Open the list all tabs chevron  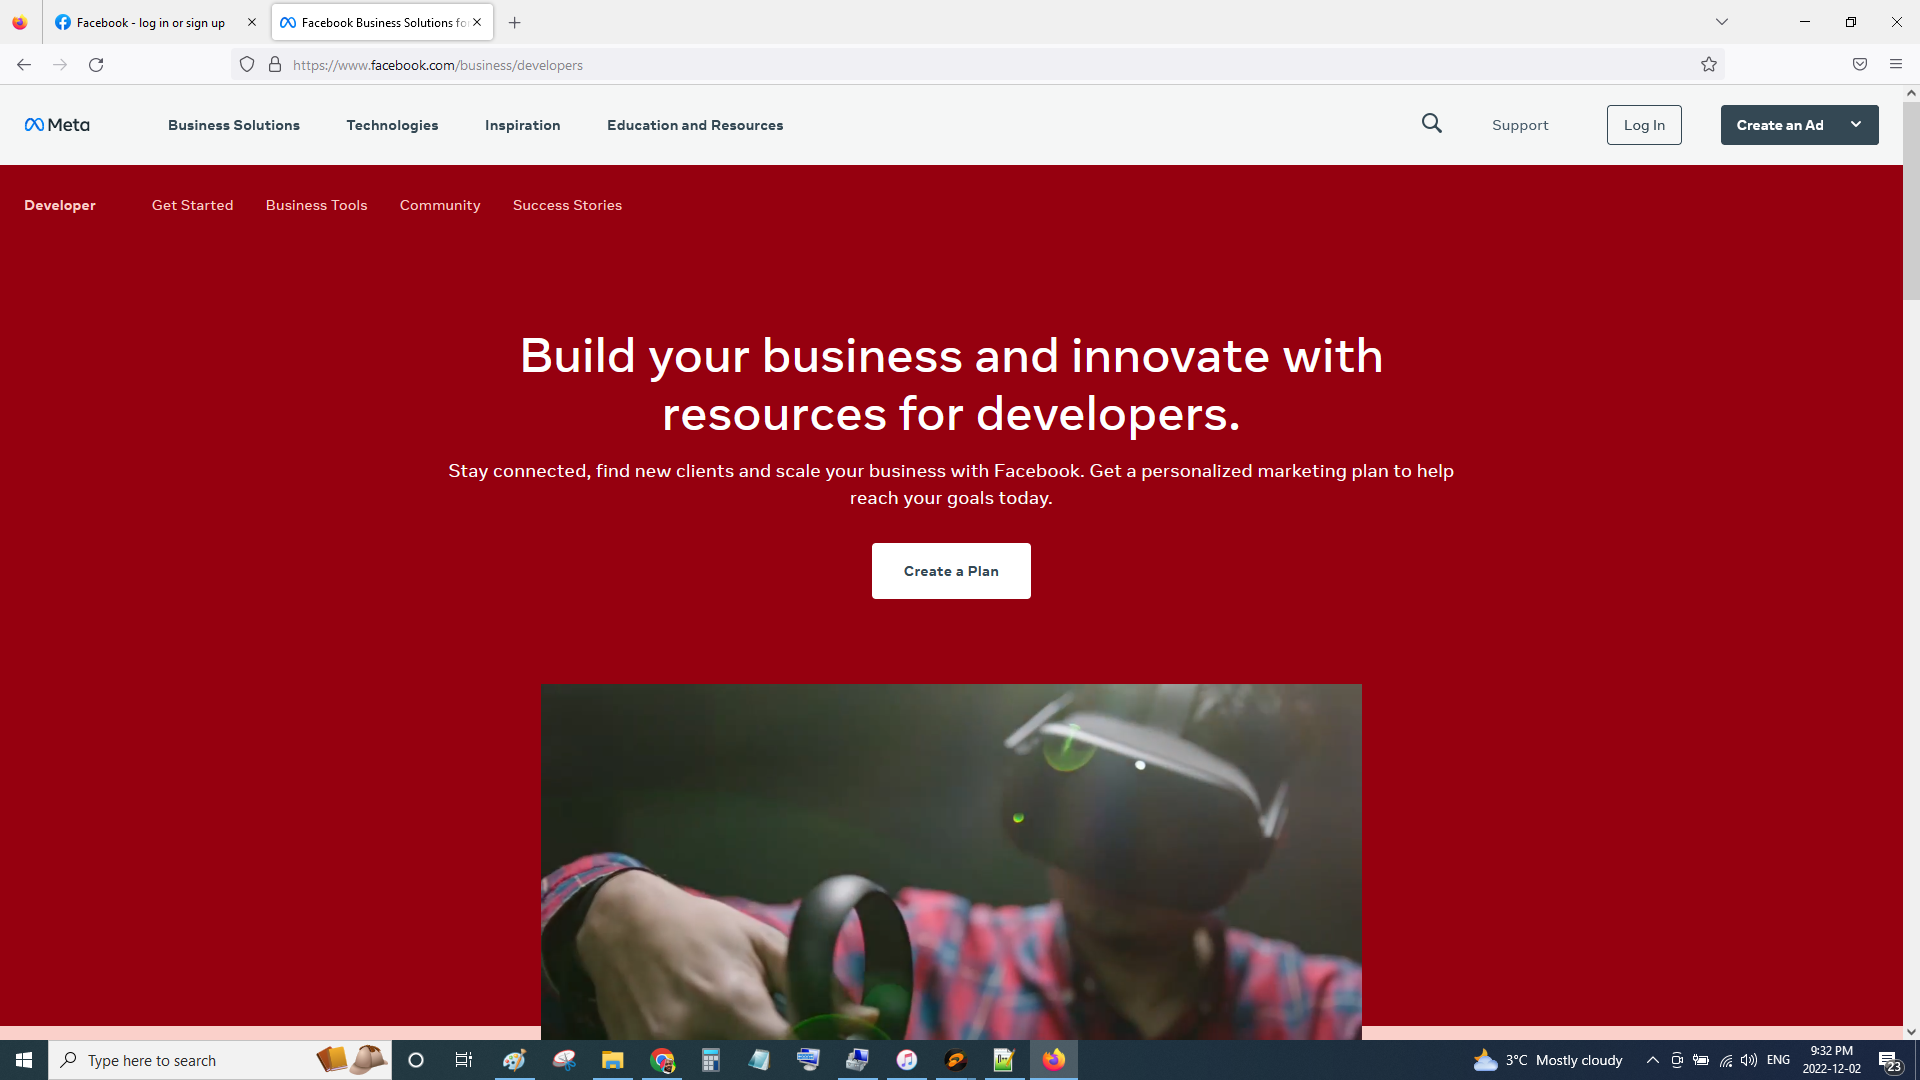point(1722,22)
